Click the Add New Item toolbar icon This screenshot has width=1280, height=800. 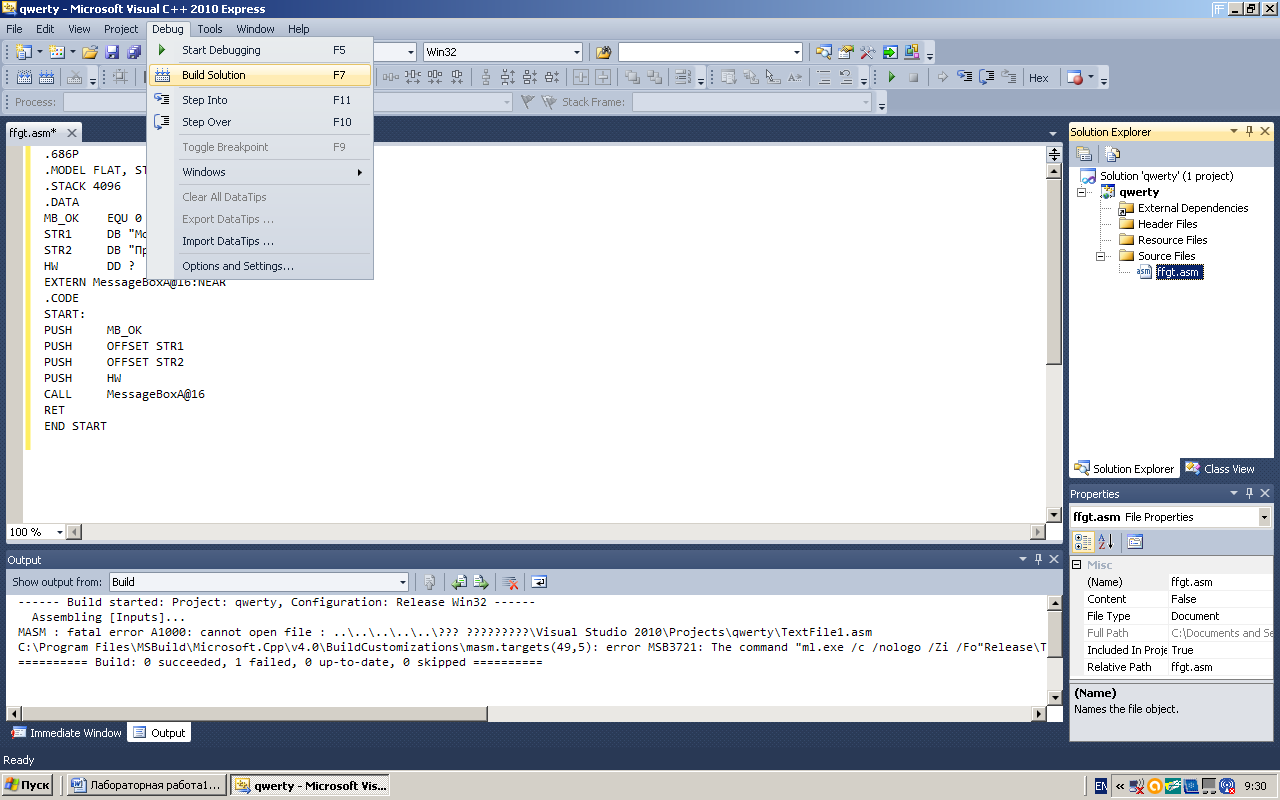coord(57,52)
